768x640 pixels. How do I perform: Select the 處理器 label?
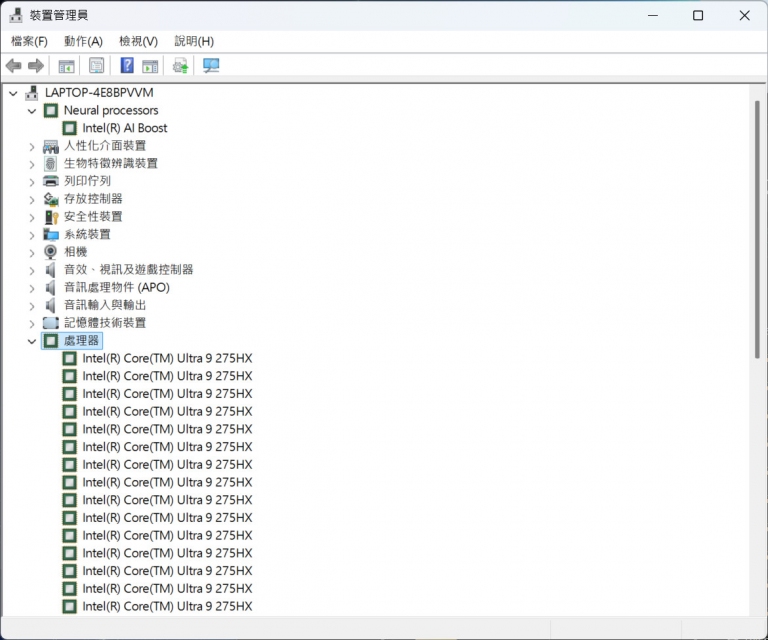(81, 340)
